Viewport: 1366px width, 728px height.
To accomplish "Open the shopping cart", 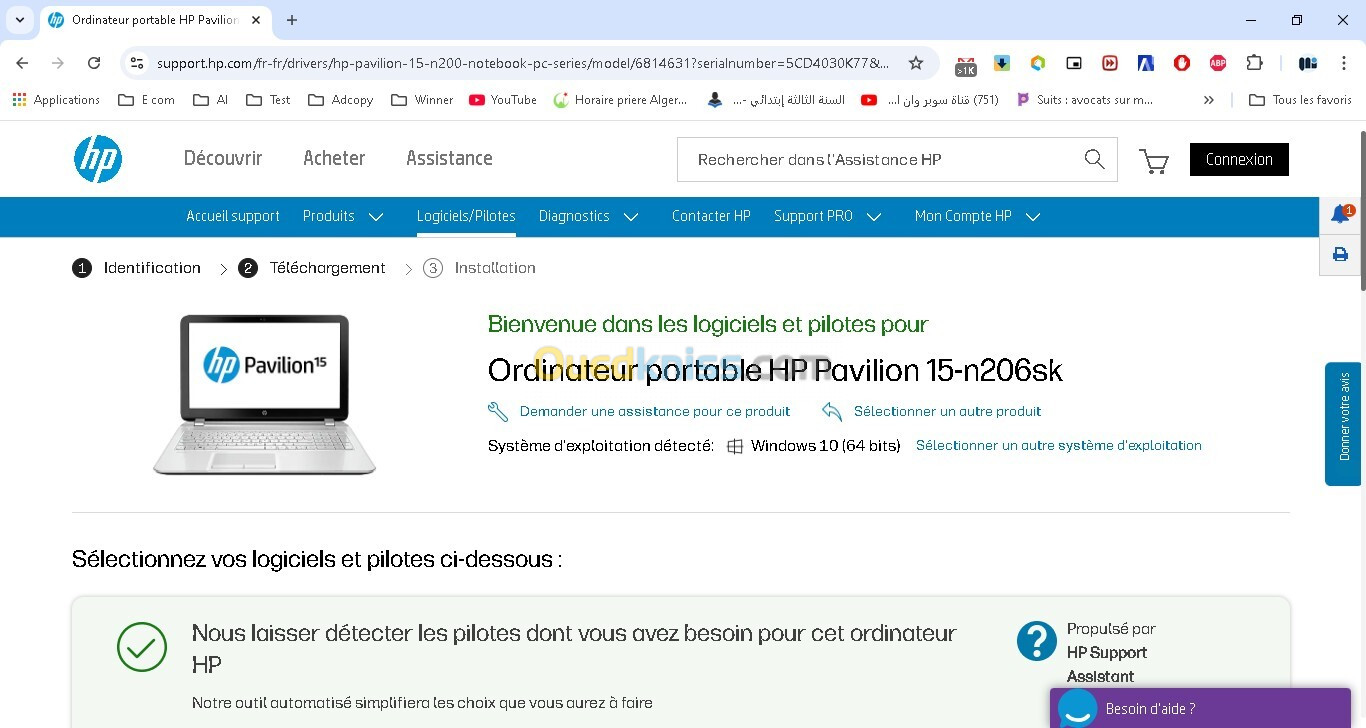I will (x=1154, y=160).
